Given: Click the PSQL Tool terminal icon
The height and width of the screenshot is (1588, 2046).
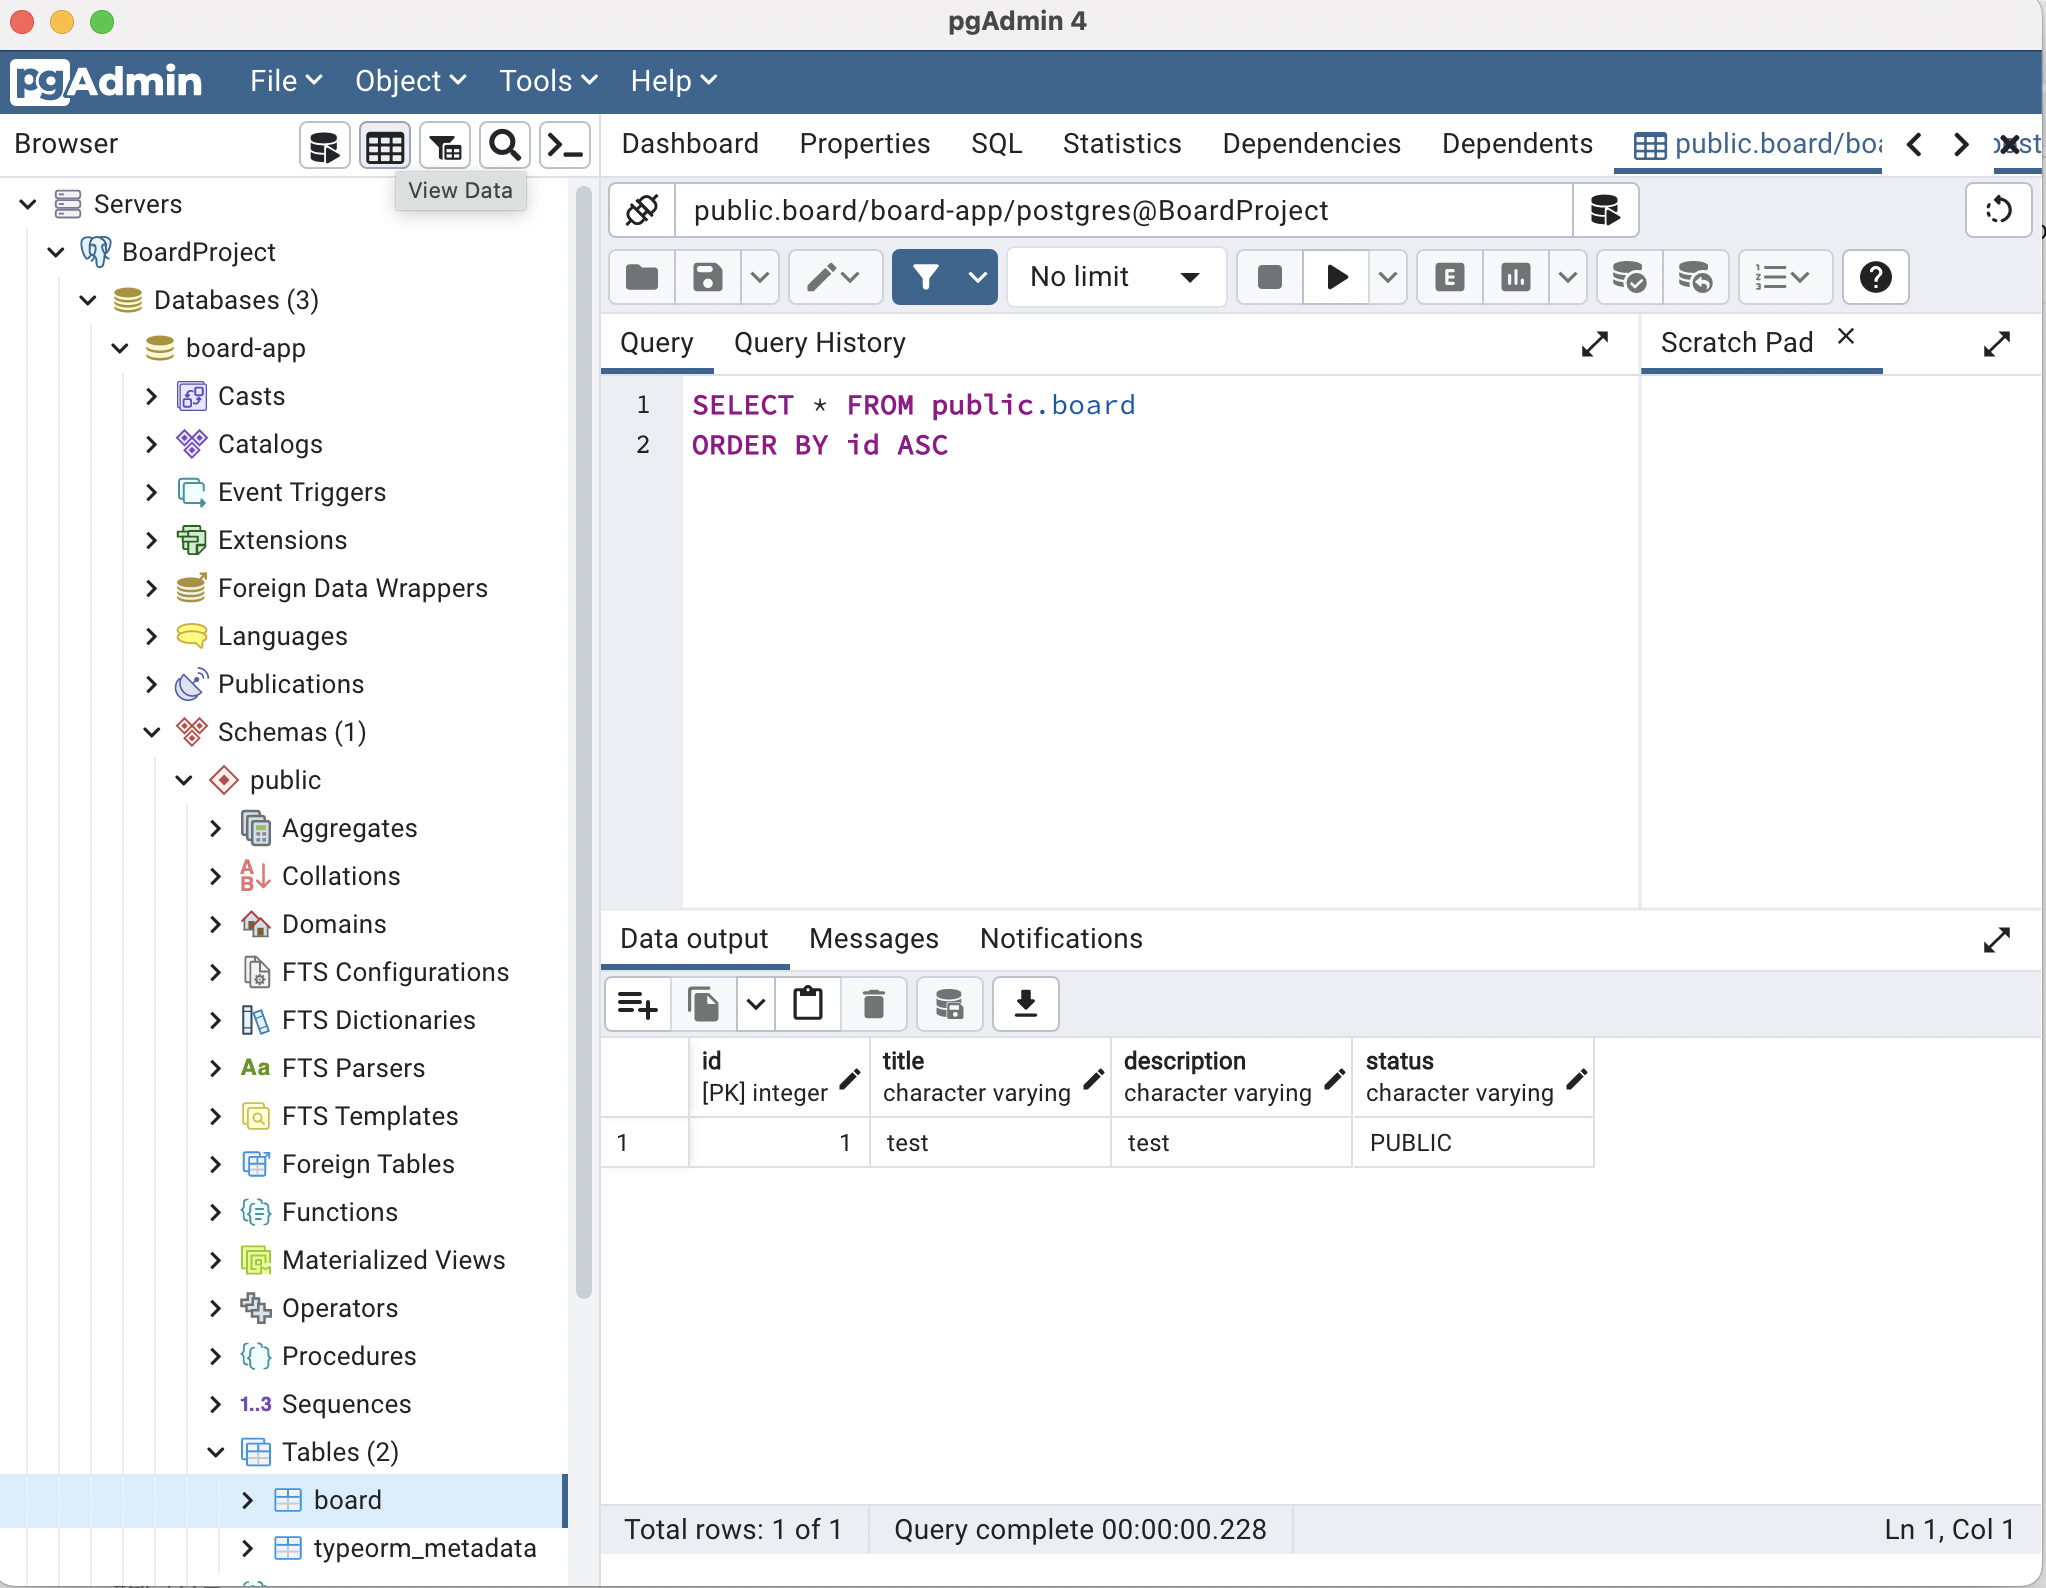Looking at the screenshot, I should (x=564, y=147).
